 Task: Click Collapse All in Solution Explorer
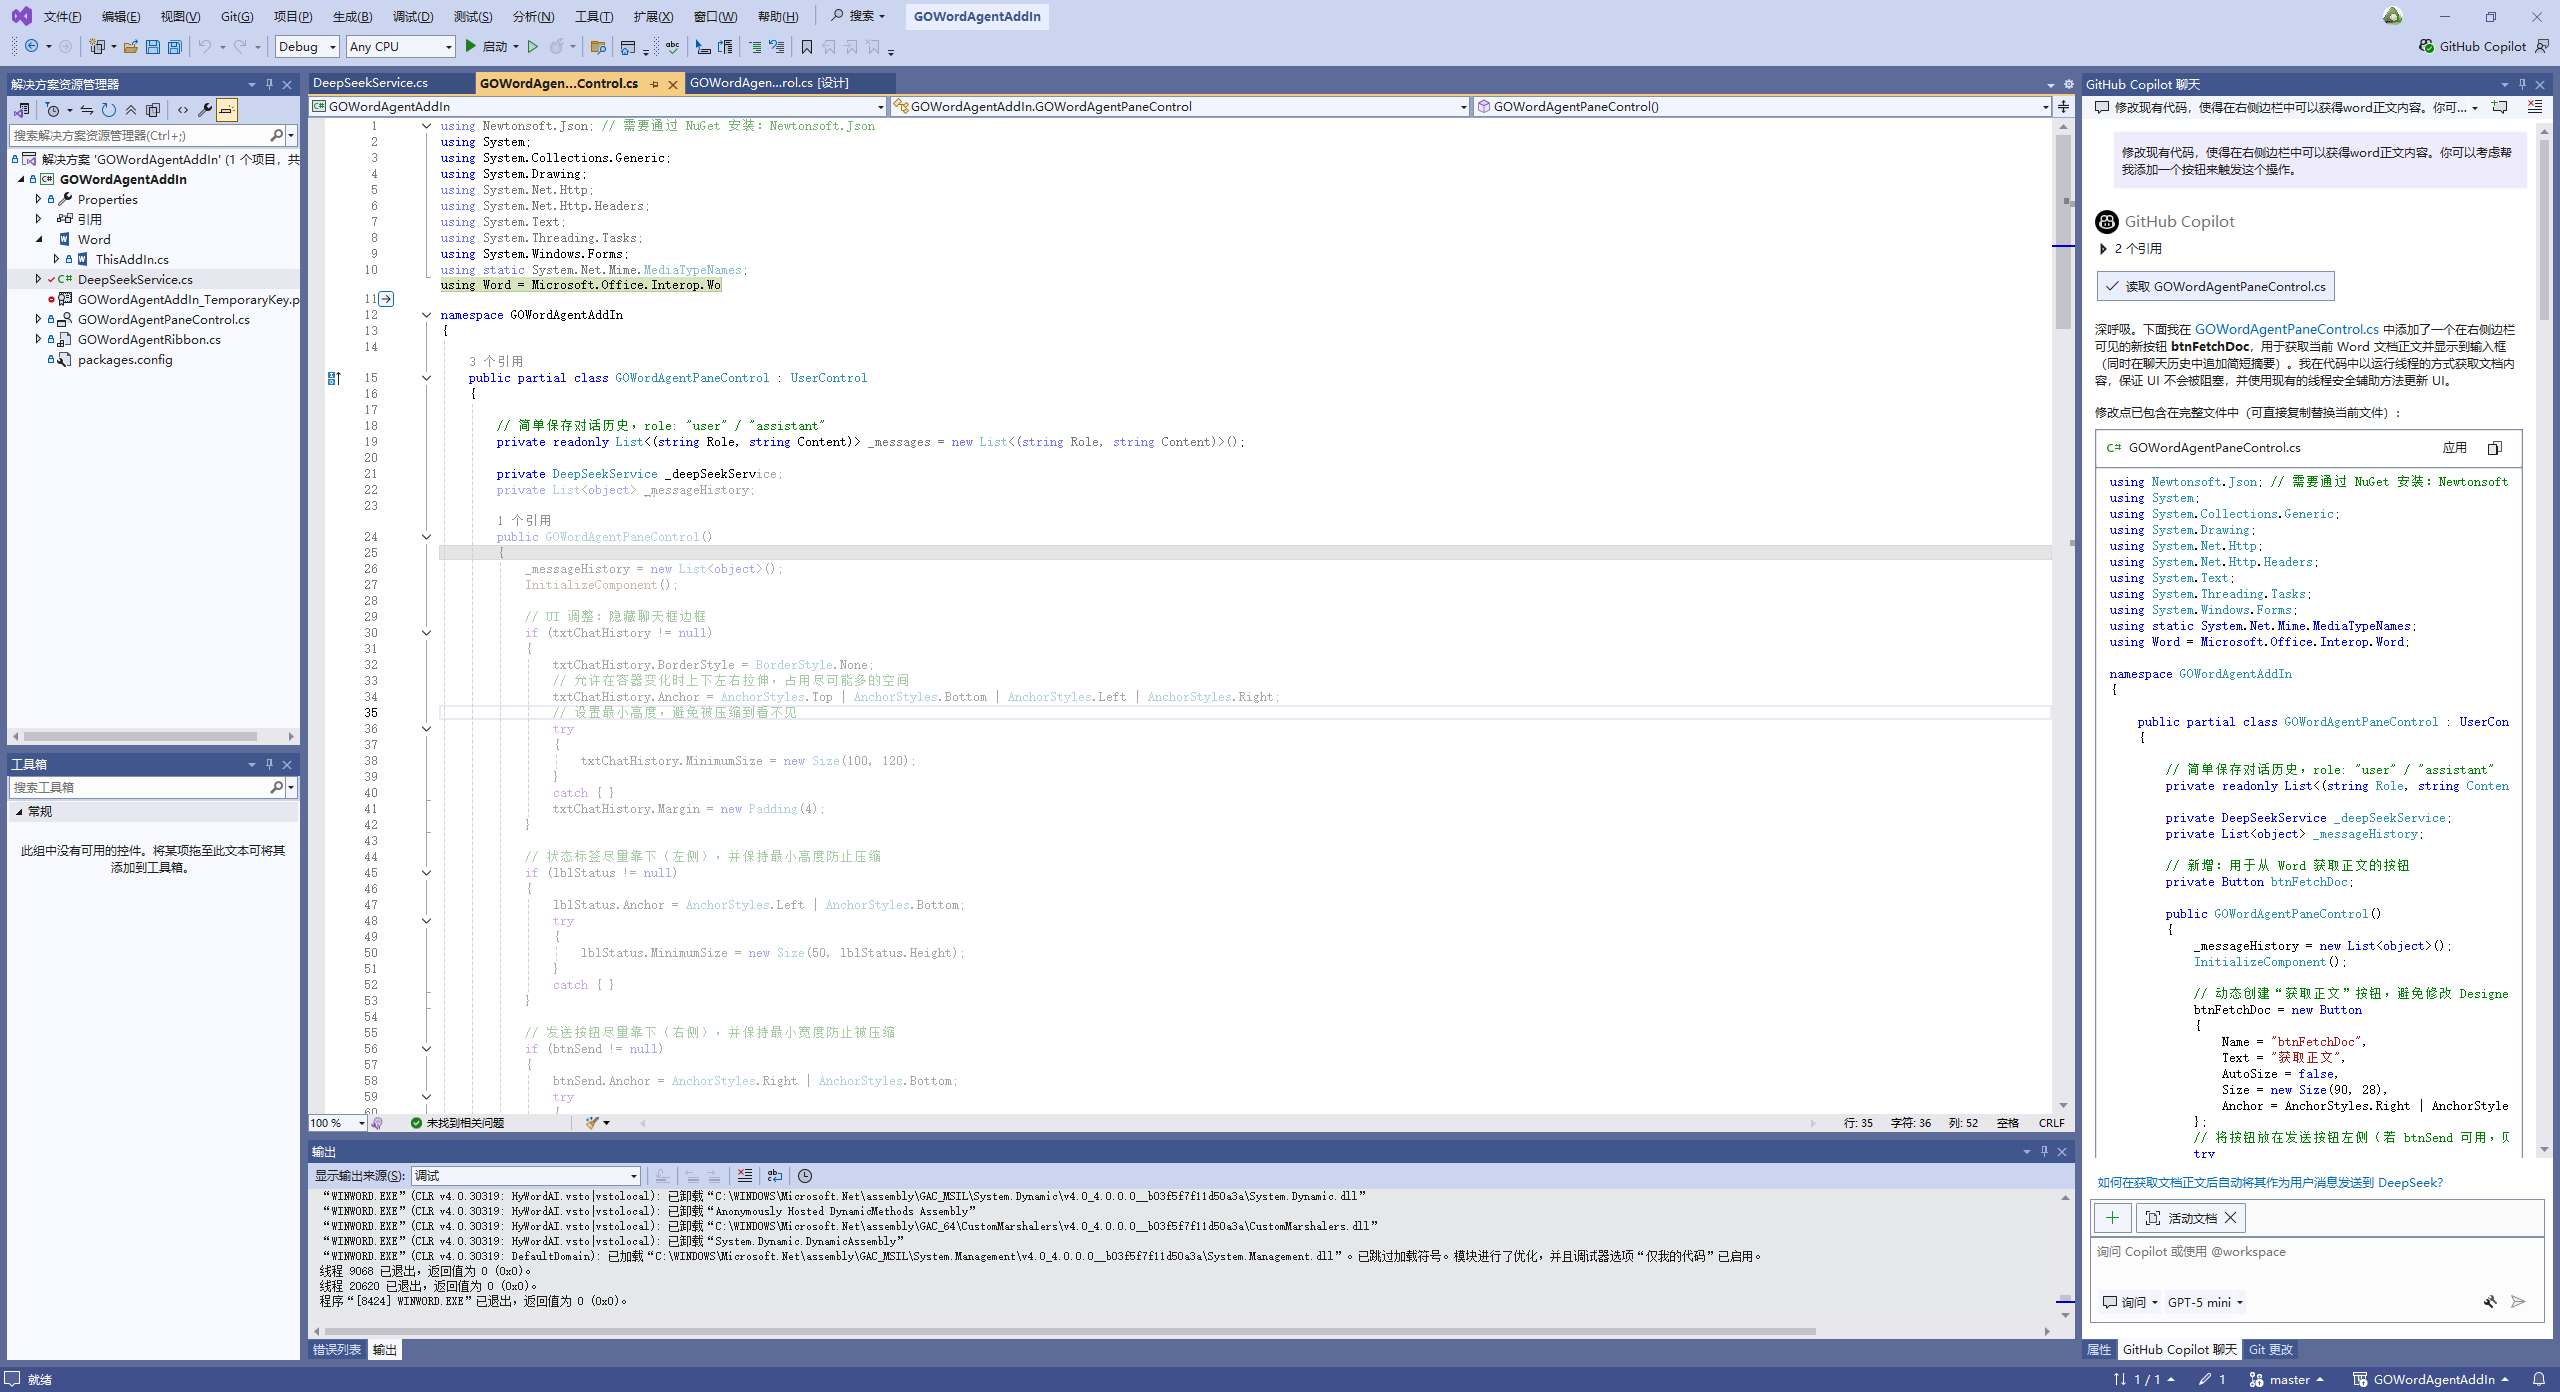tap(131, 110)
